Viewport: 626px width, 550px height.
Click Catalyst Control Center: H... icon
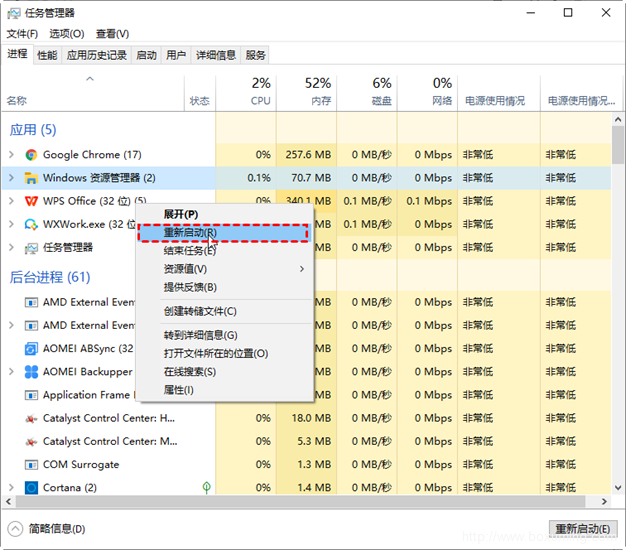click(31, 419)
